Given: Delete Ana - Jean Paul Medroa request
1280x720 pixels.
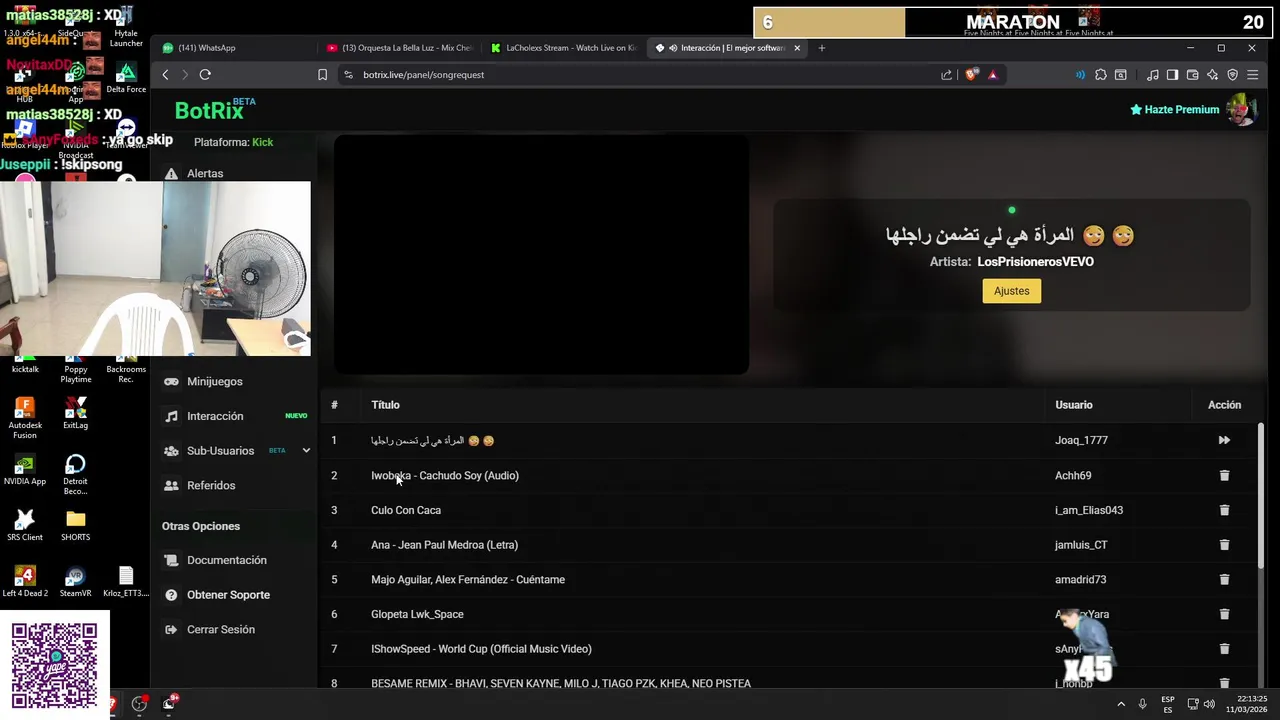Looking at the screenshot, I should click(x=1224, y=545).
